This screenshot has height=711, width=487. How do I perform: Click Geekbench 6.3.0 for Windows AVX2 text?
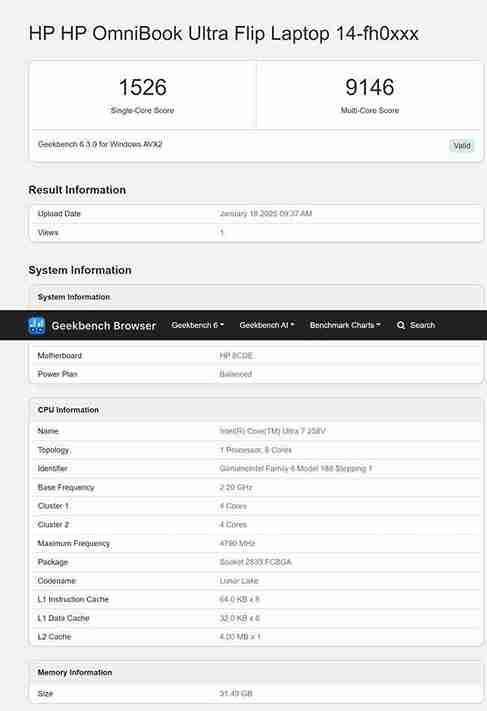(100, 144)
